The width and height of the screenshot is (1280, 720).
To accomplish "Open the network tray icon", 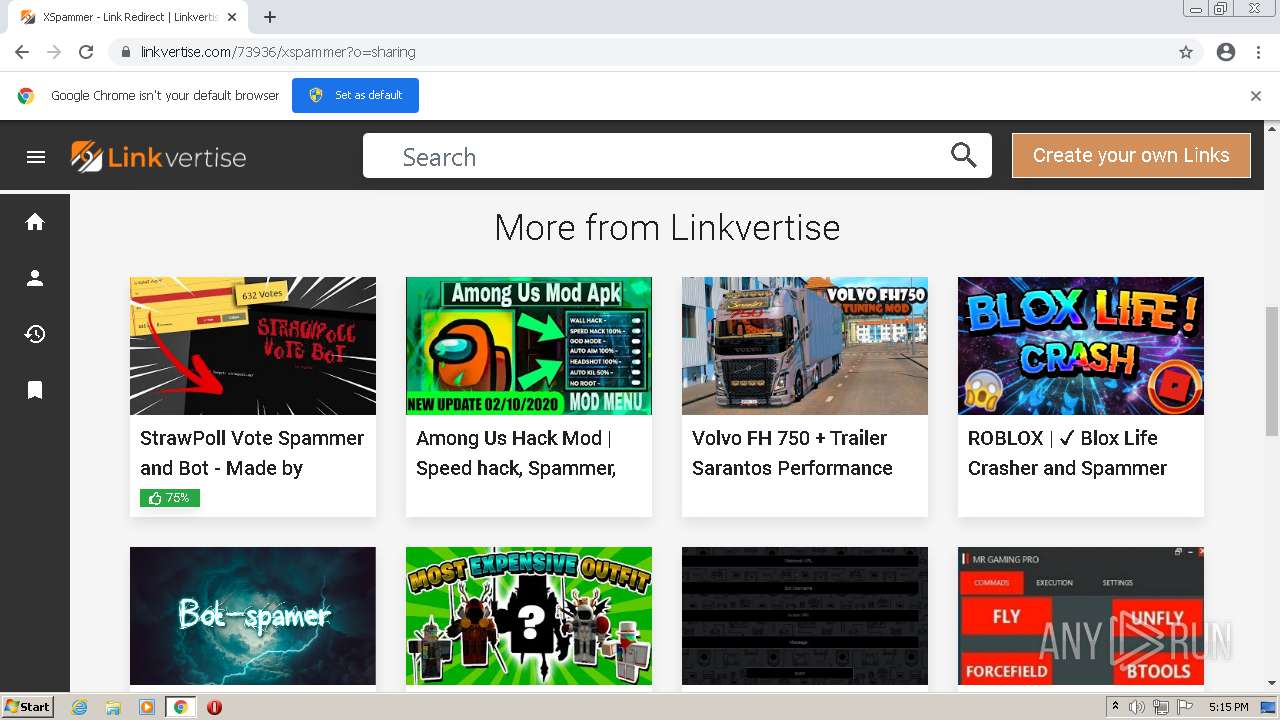I will tap(1161, 707).
